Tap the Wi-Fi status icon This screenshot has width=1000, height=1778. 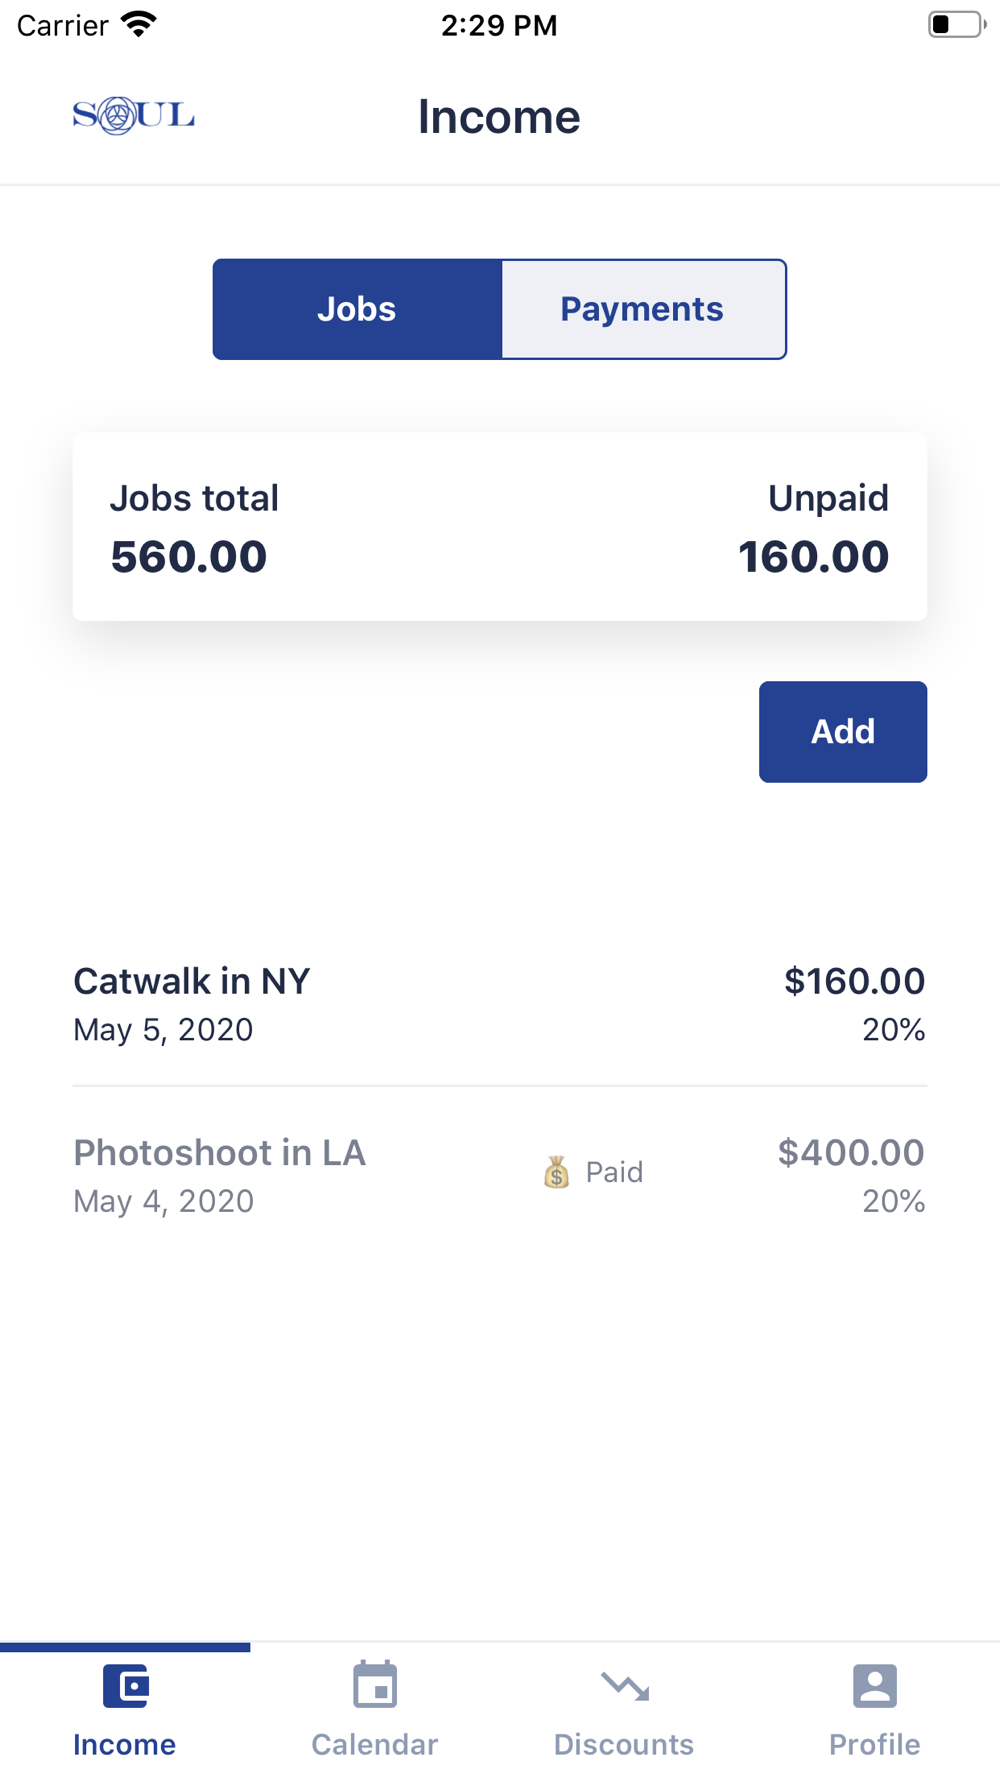coord(138,24)
